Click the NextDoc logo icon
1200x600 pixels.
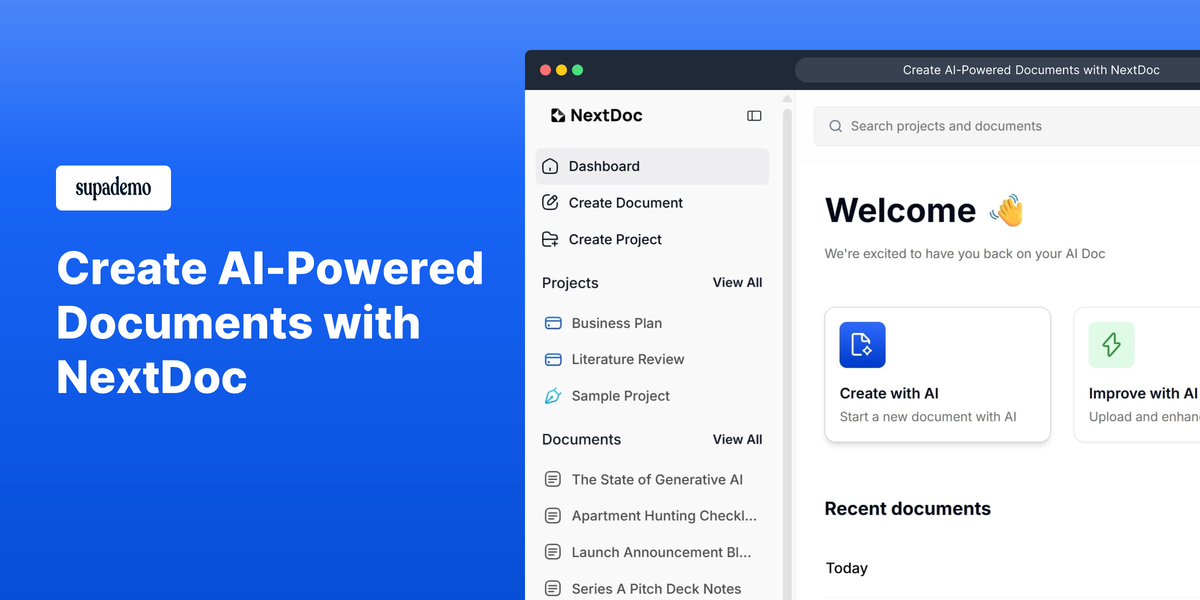coord(557,115)
